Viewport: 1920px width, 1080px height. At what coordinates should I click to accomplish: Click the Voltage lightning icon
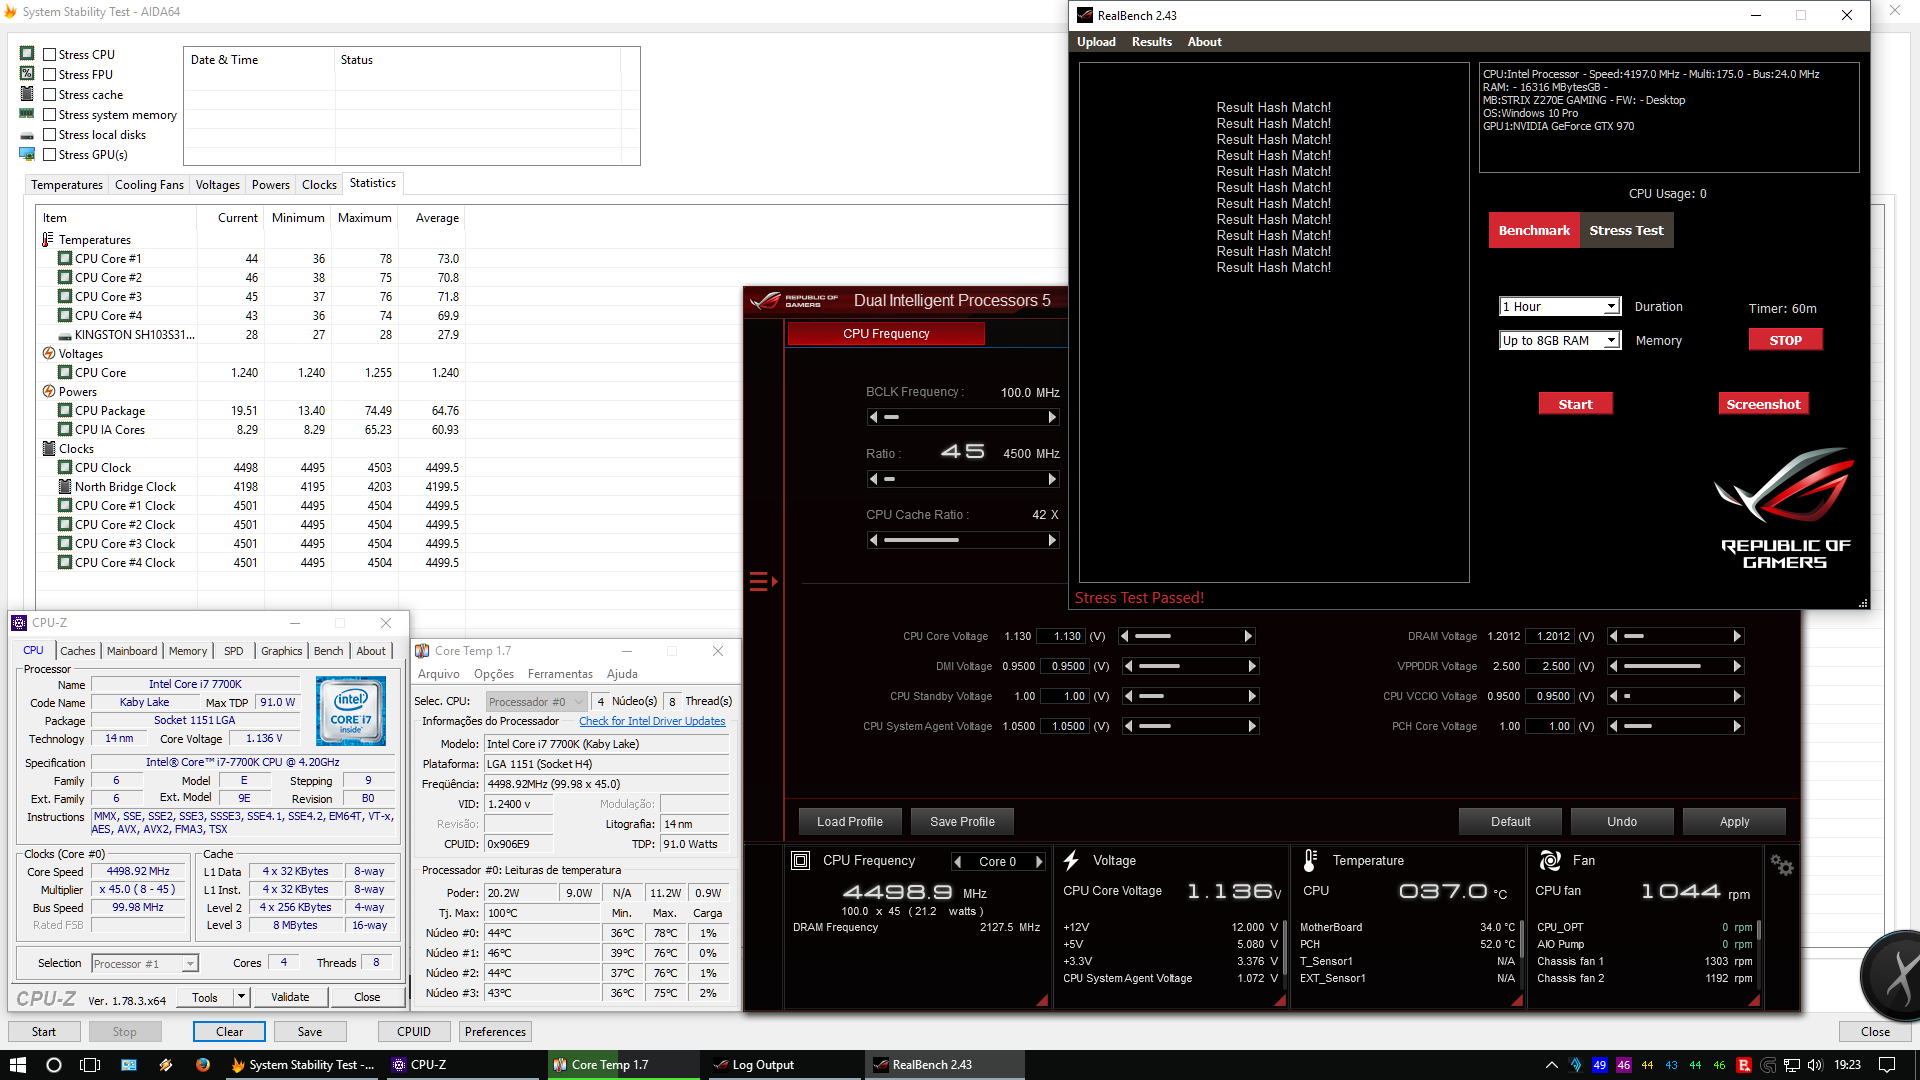coord(1071,861)
